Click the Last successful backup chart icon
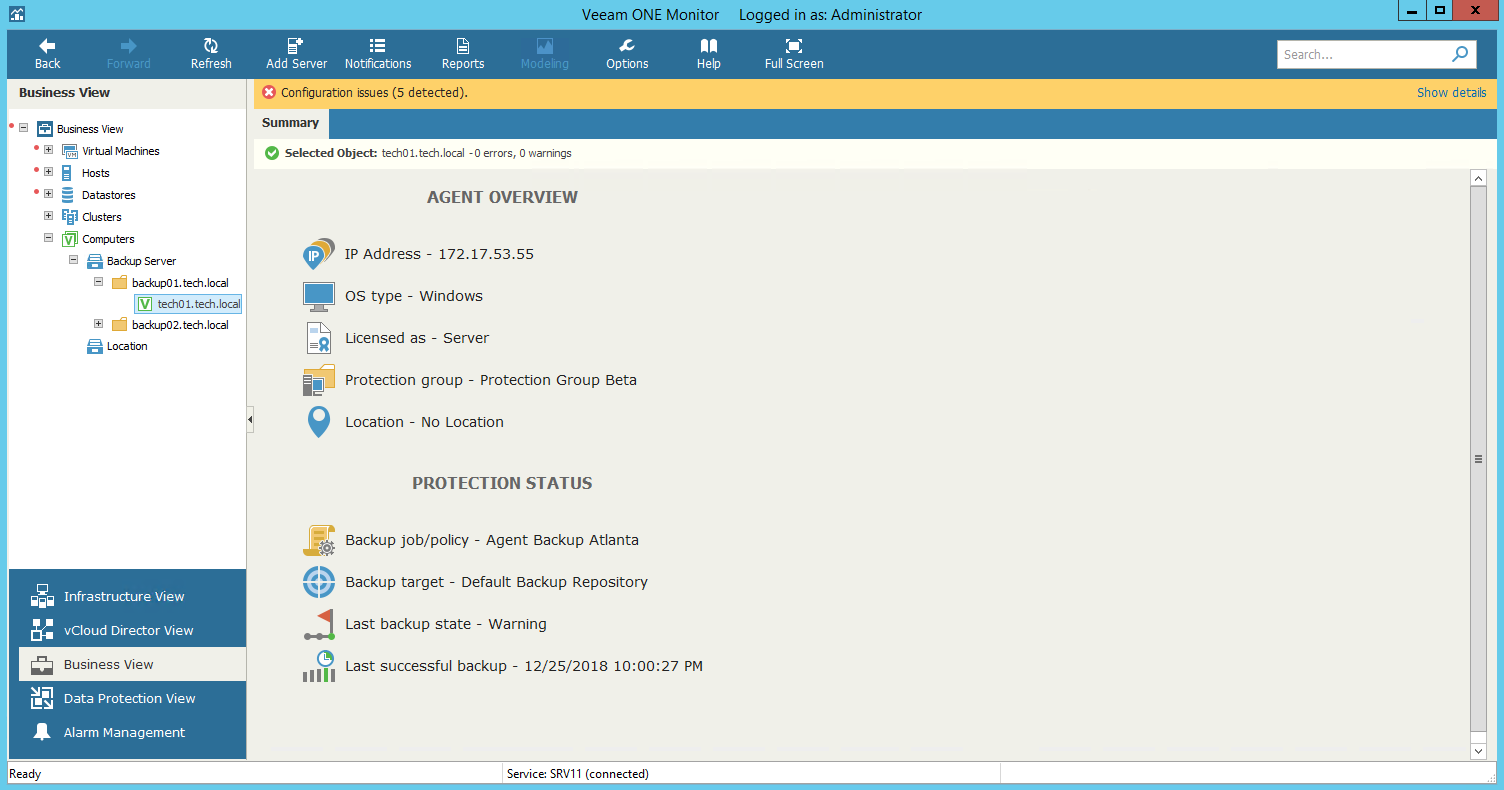Viewport: 1504px width, 790px height. (319, 666)
